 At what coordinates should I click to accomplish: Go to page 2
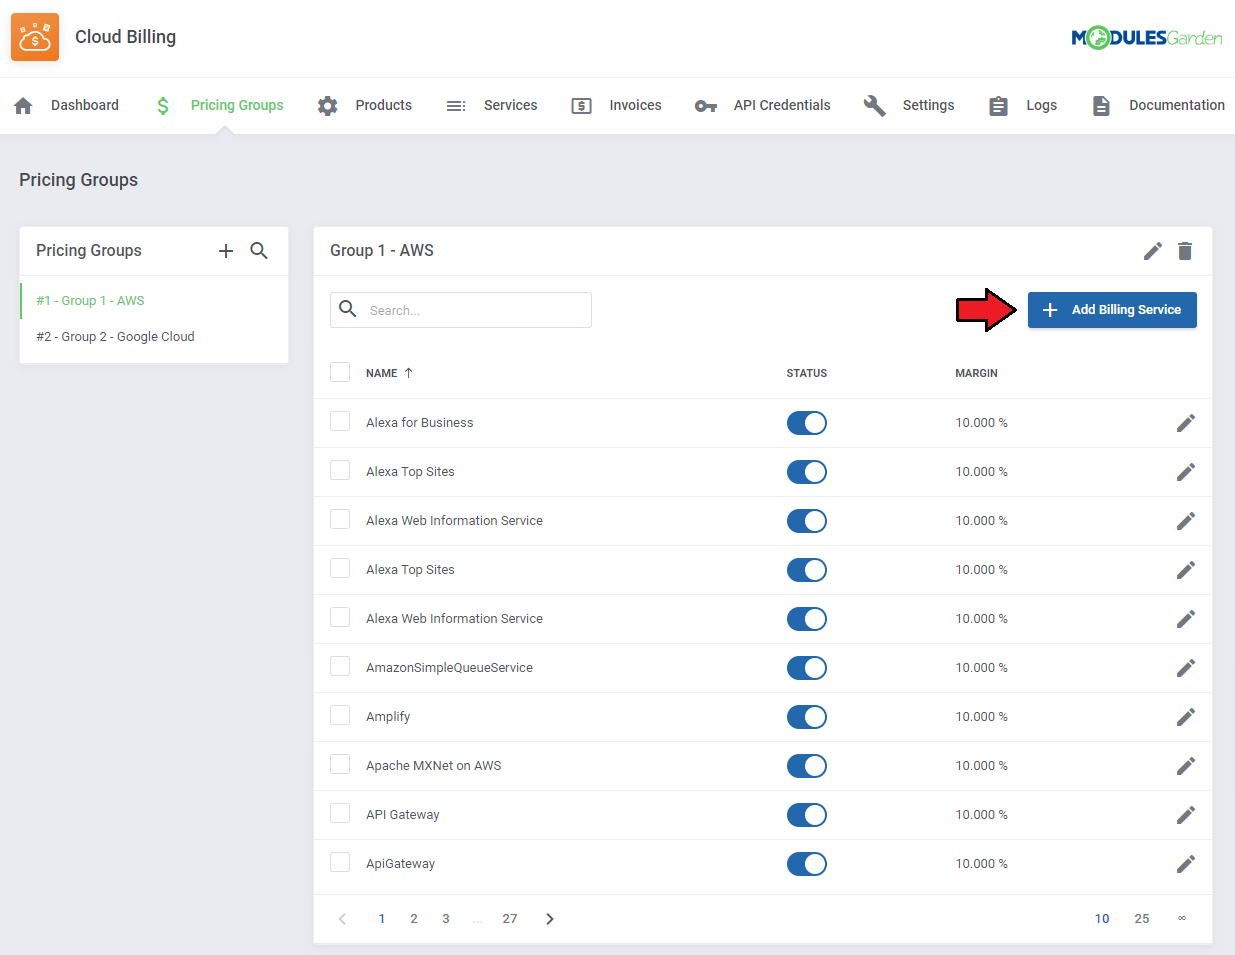pos(414,919)
